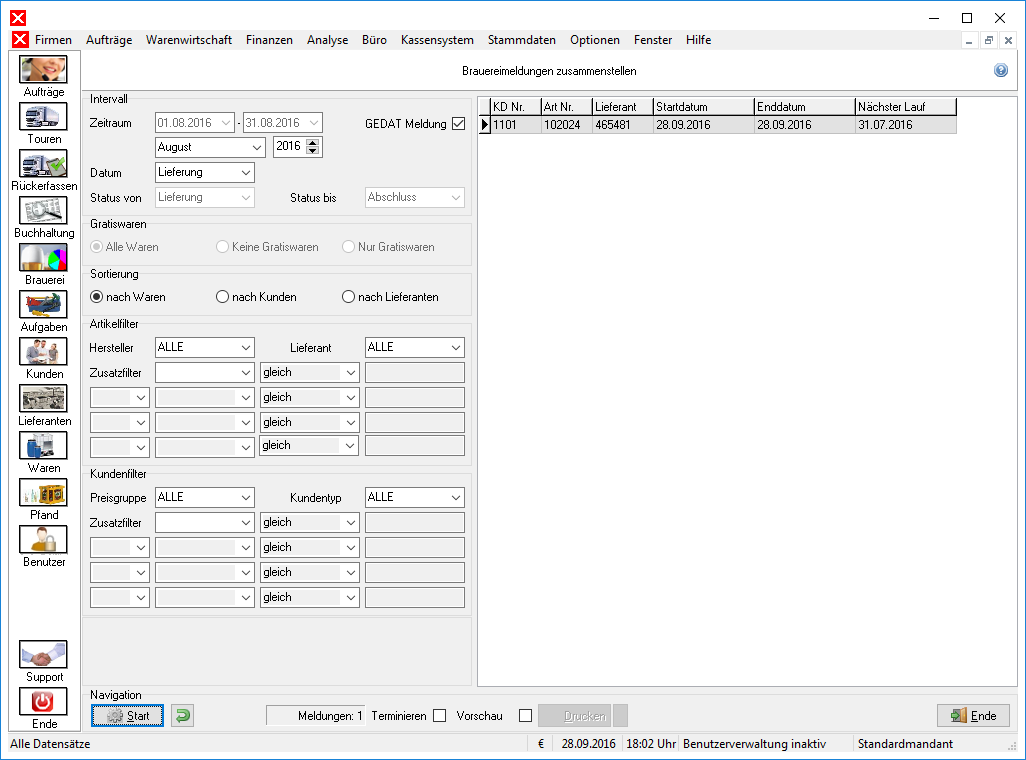Click the Start button
This screenshot has width=1026, height=760.
click(128, 715)
